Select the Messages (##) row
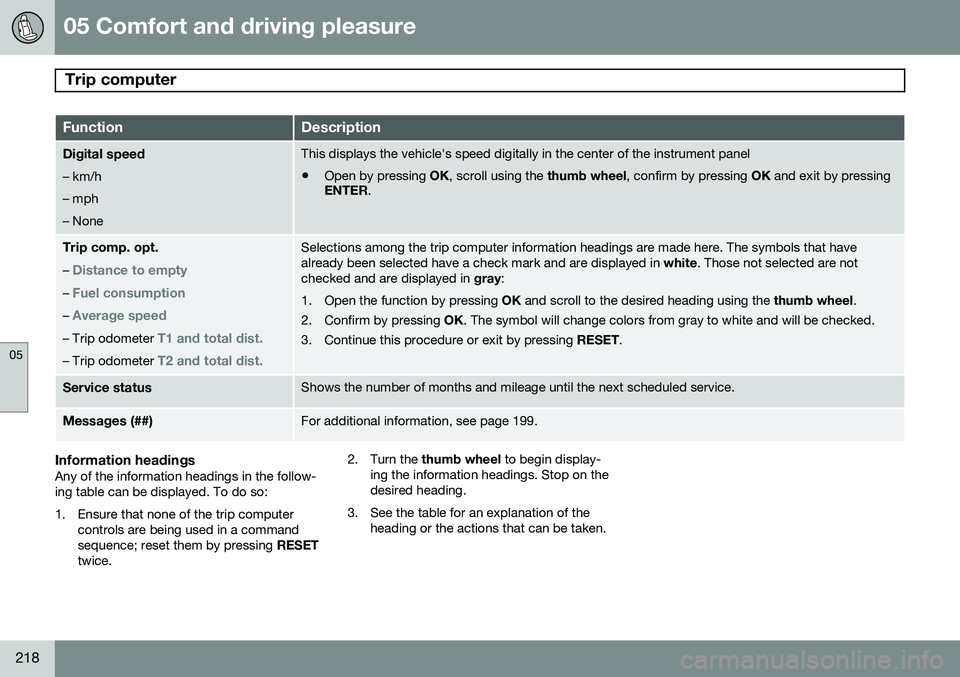This screenshot has height=677, width=960. tap(107, 422)
